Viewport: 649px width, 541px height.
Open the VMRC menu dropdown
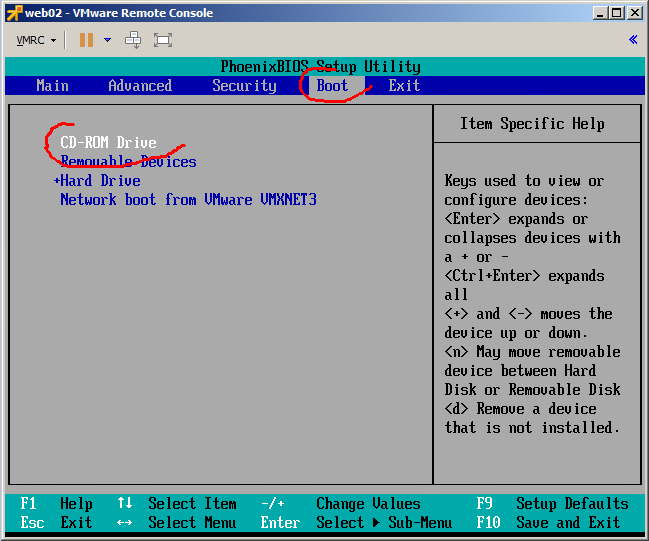click(36, 40)
